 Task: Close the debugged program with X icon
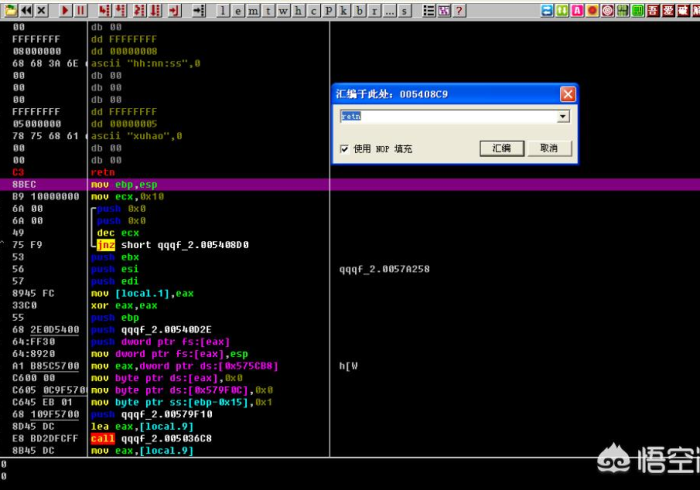coord(43,10)
